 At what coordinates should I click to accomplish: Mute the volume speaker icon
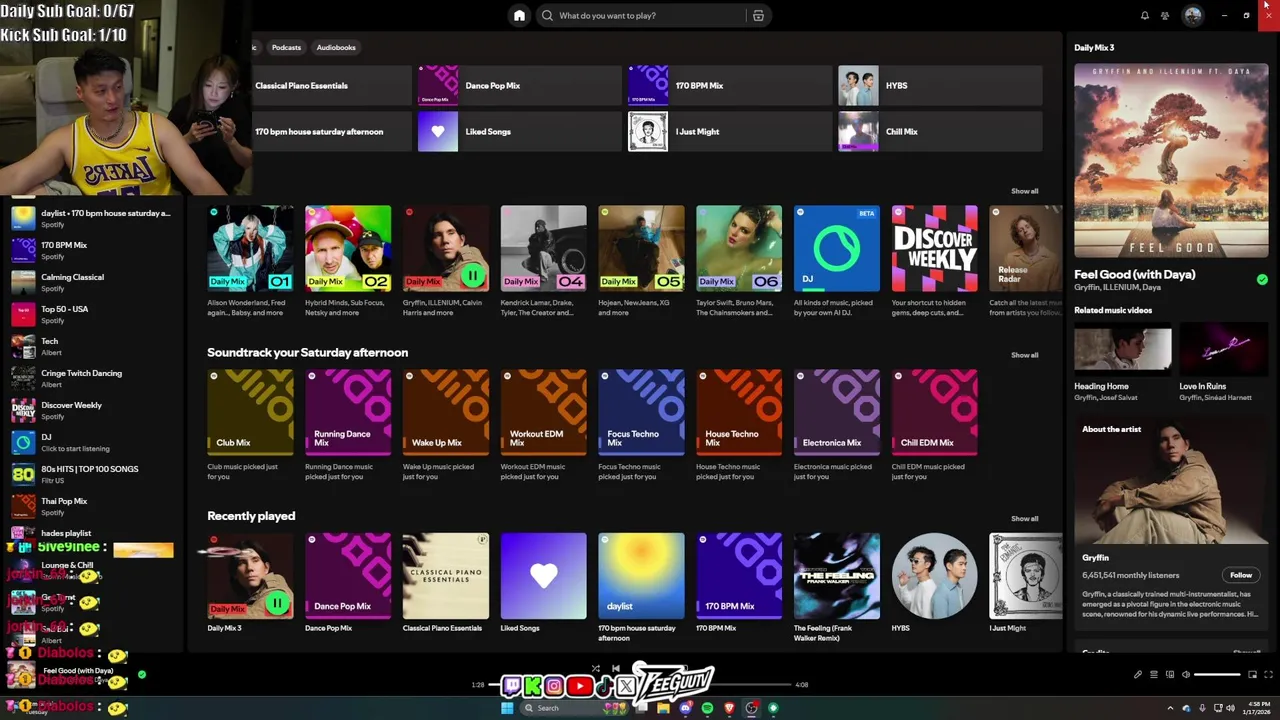tap(1186, 674)
